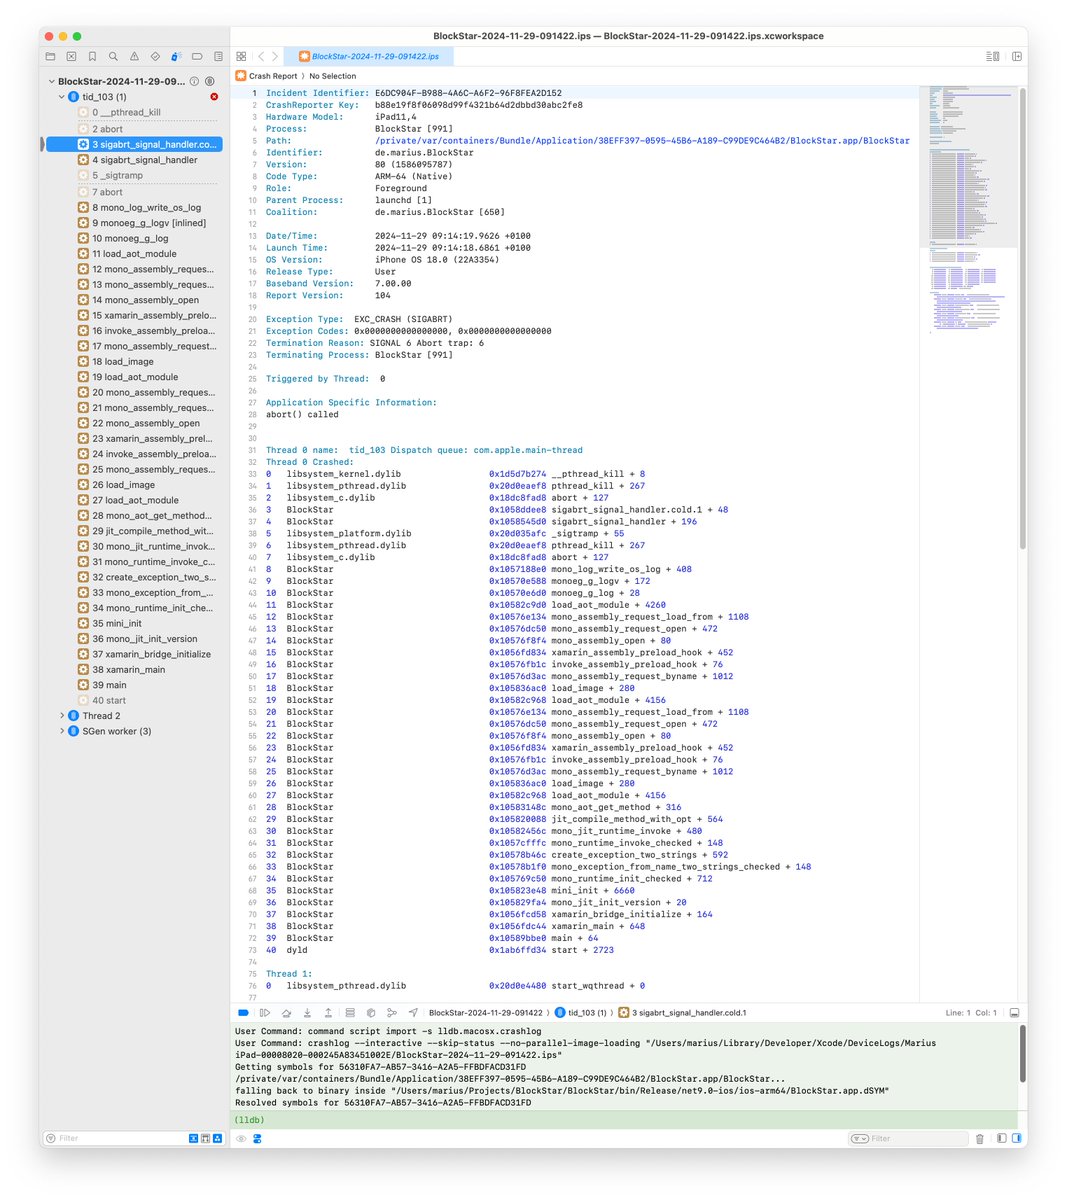Viewport: 1067px width, 1200px height.
Task: Hide the debug area via the status bar button
Action: click(1014, 1013)
